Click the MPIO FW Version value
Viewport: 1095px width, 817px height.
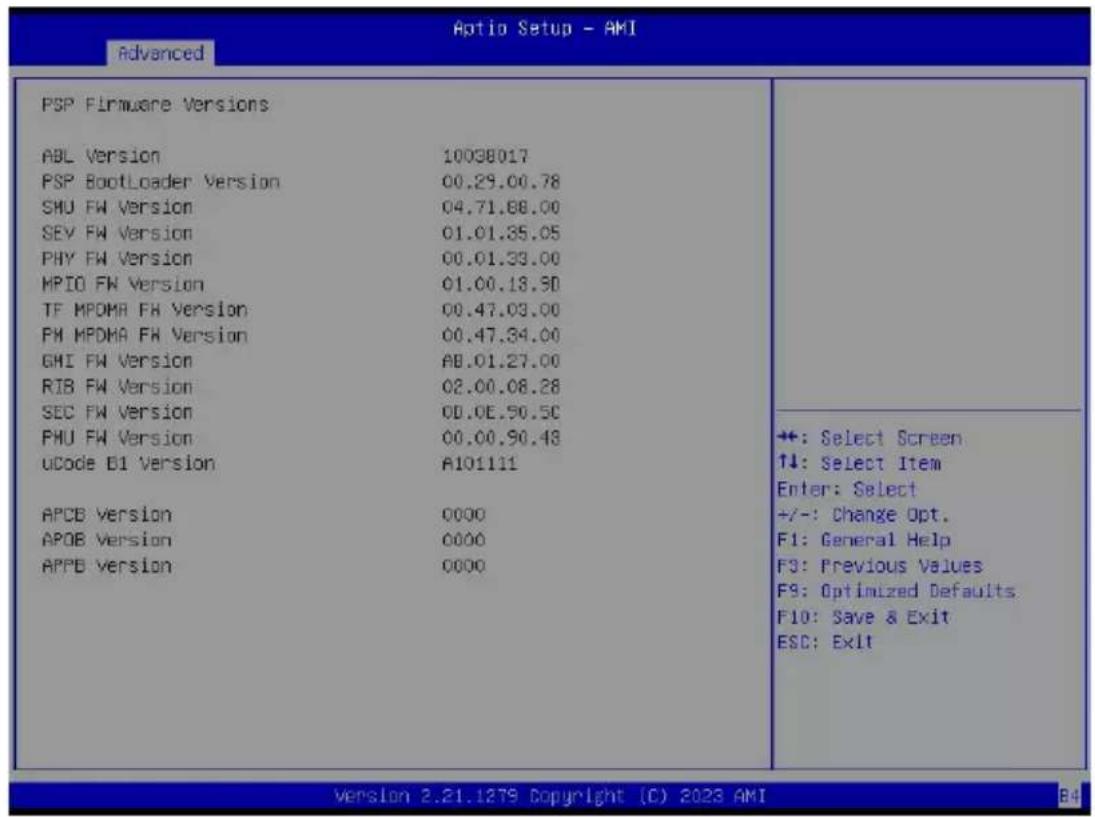(x=501, y=284)
